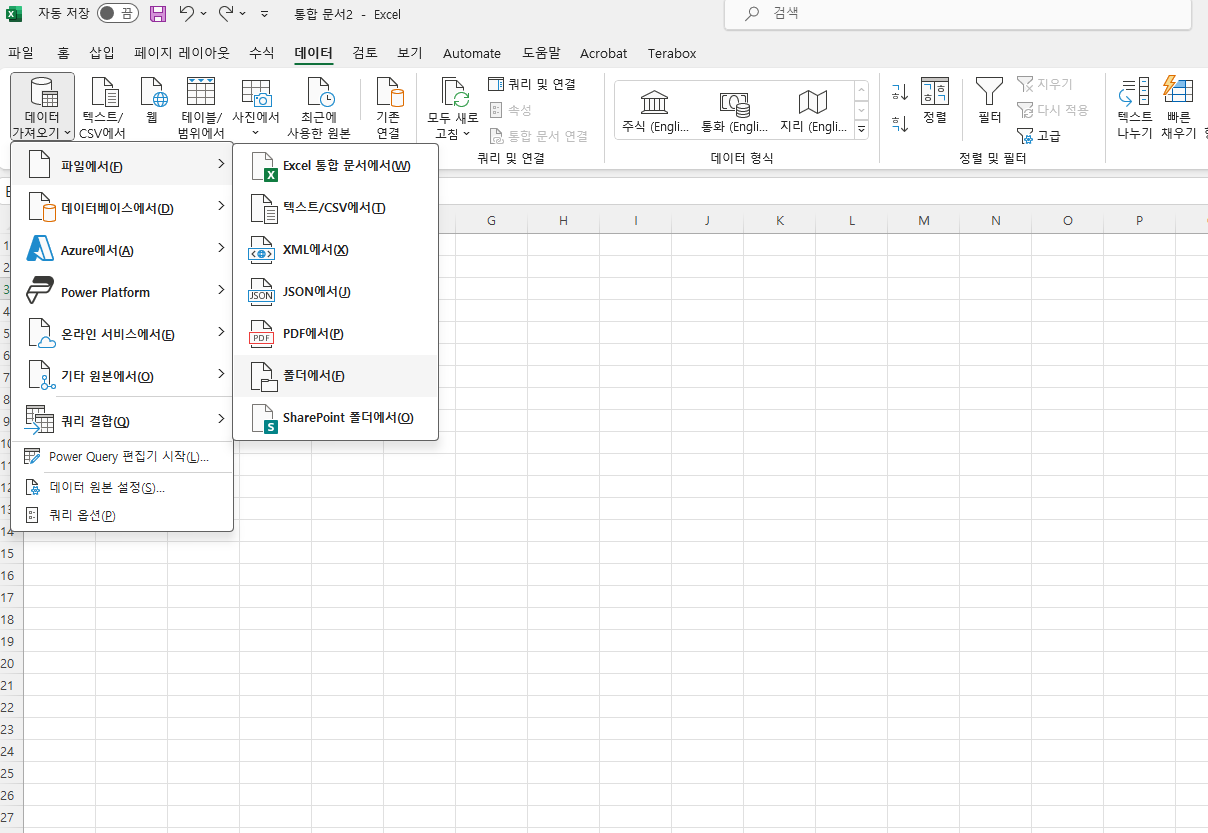Open the 파일 tab
The image size is (1208, 833).
20,53
